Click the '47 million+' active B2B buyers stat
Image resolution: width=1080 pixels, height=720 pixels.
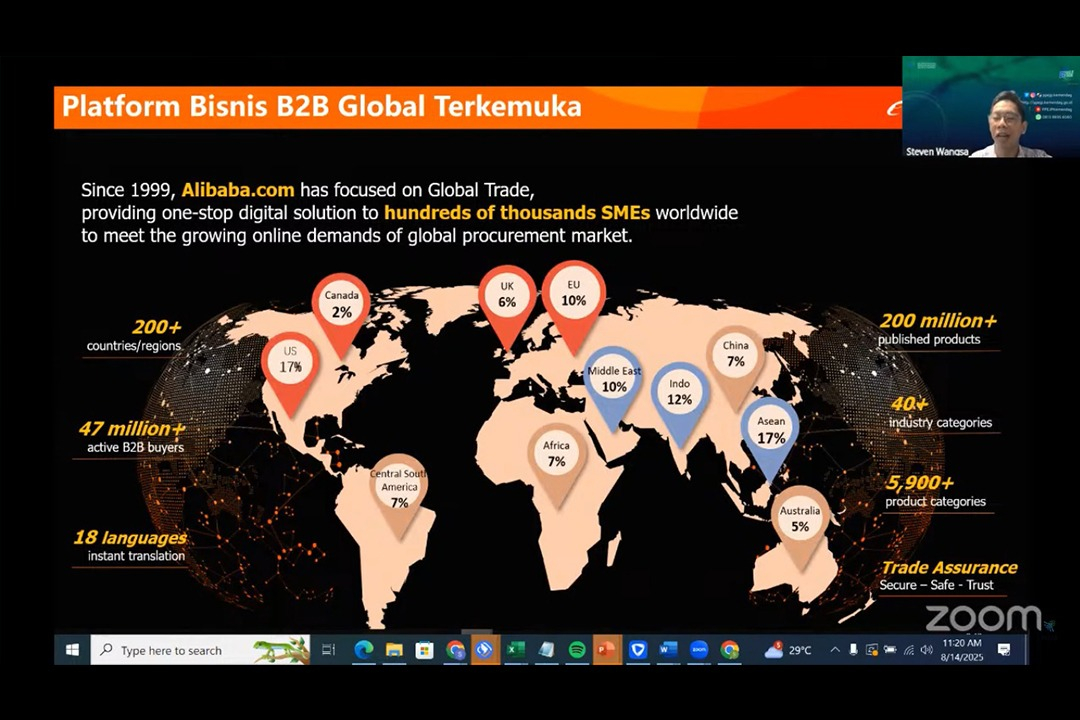132,437
